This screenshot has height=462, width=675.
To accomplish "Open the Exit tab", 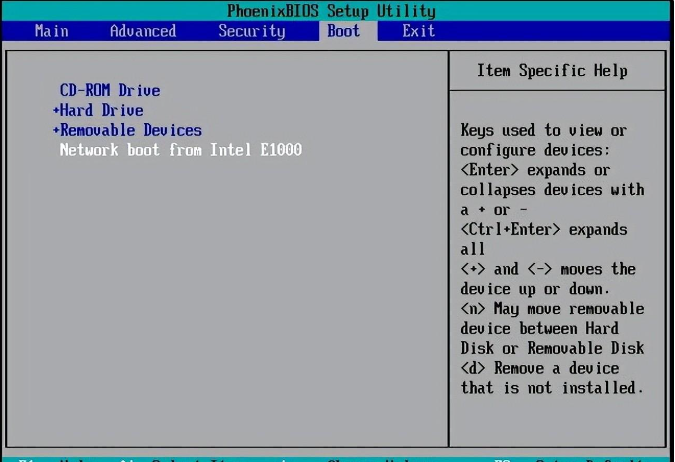I will (x=418, y=31).
